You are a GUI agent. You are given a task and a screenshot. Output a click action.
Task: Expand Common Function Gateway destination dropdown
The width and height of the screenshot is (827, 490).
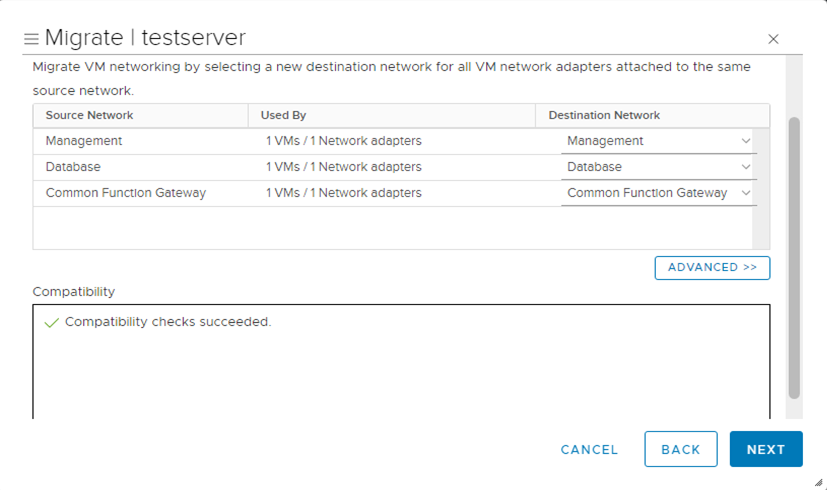point(746,193)
